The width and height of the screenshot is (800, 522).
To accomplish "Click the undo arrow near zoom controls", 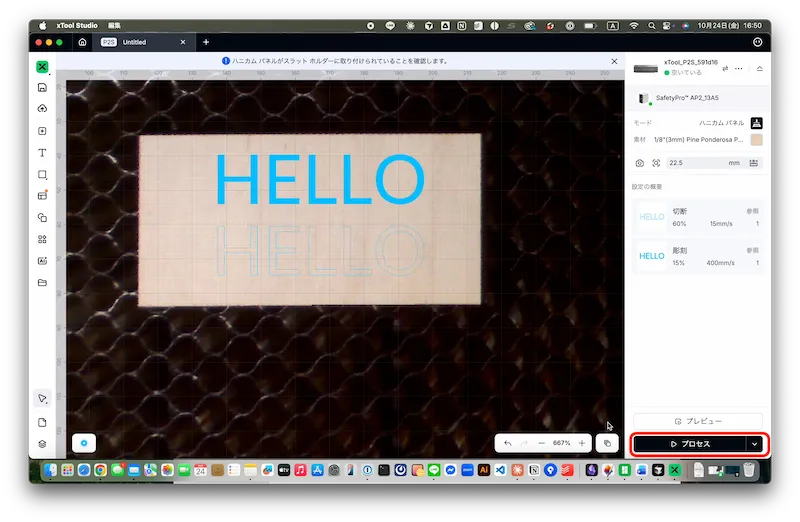I will [508, 443].
